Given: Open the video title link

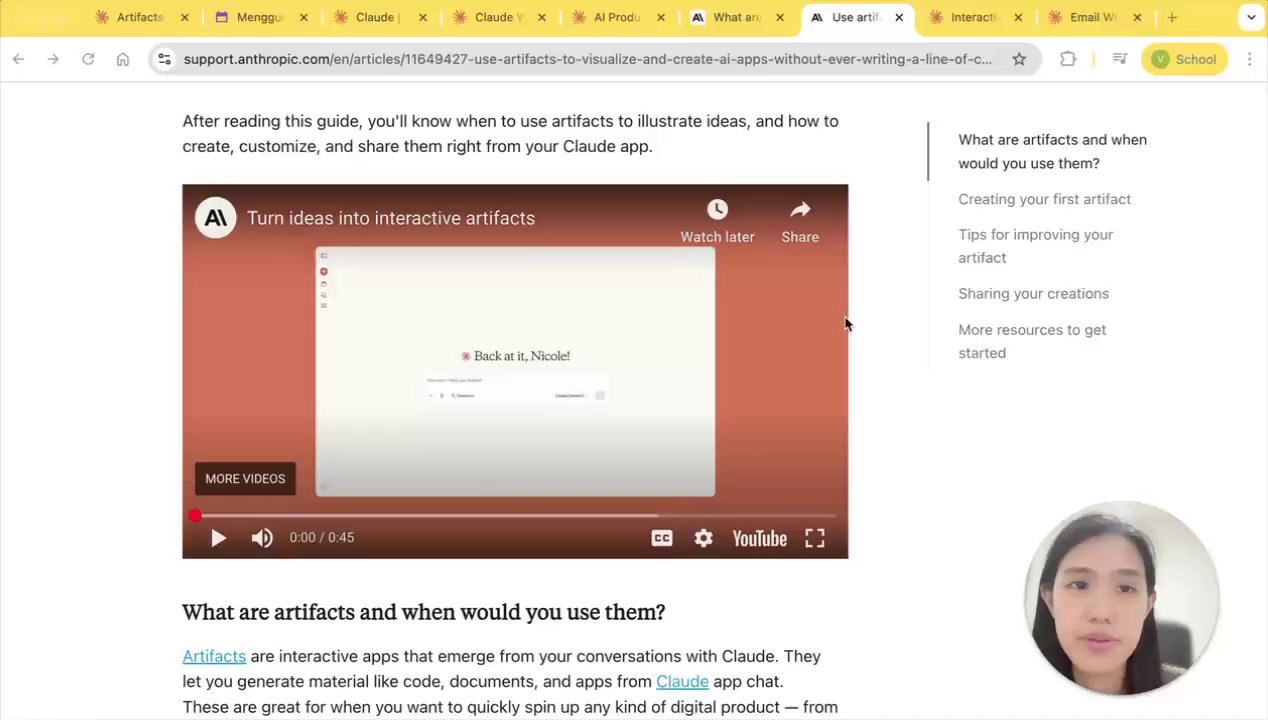Looking at the screenshot, I should 391,218.
